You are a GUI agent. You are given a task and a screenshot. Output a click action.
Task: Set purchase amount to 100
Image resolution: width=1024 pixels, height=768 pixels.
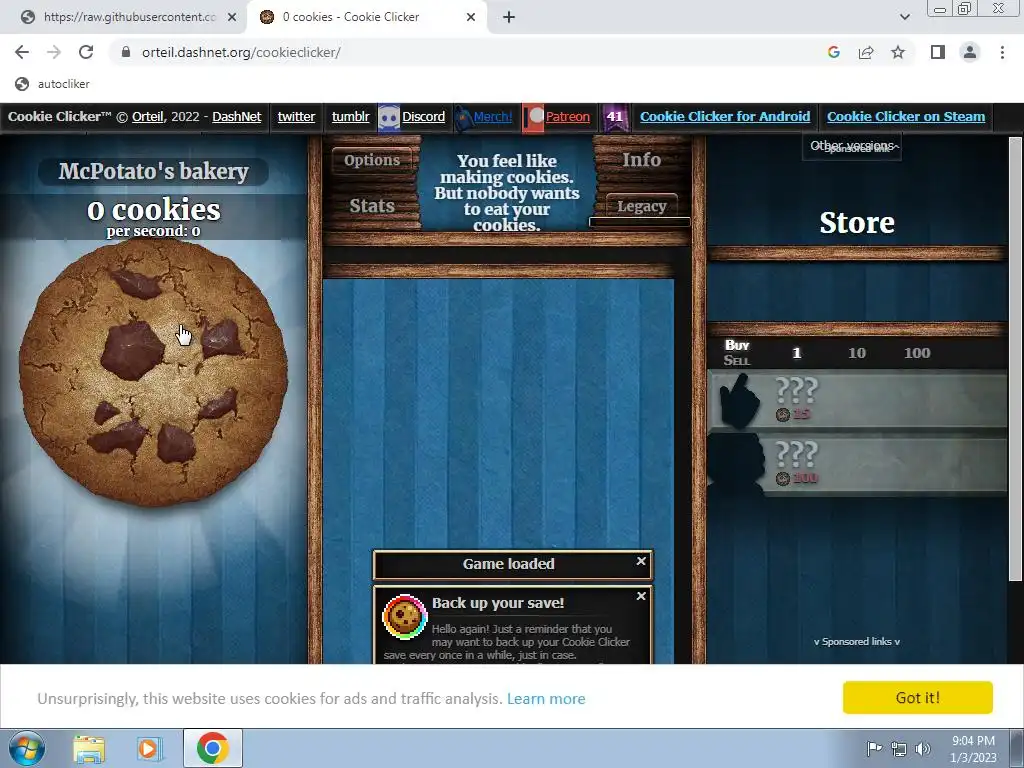coord(917,353)
